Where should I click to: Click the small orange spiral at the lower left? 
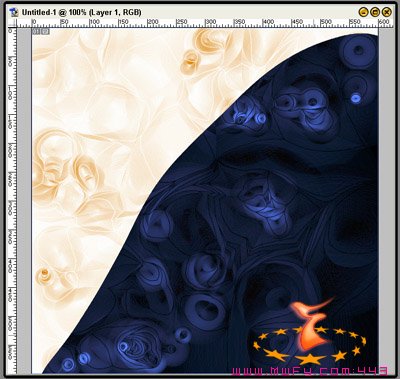tap(44, 274)
